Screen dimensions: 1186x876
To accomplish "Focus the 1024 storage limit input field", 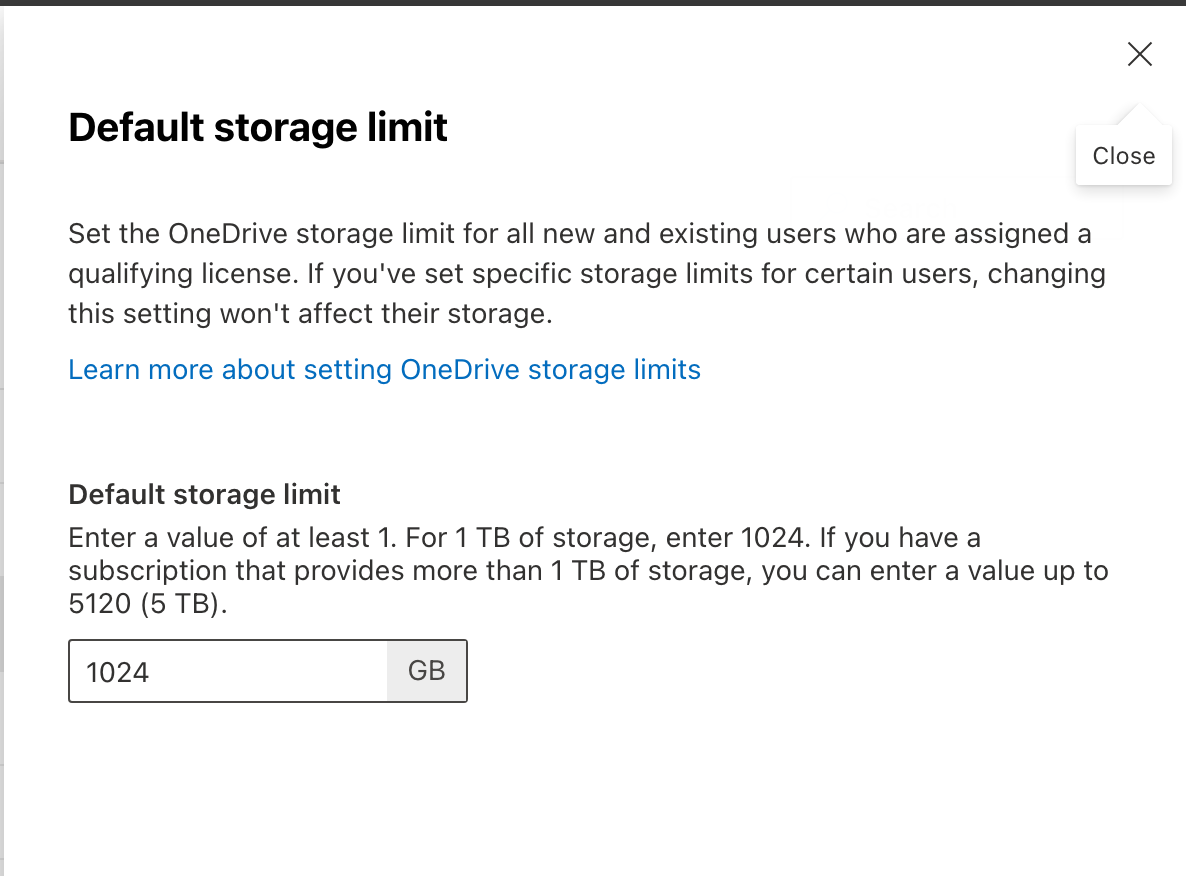I will pyautogui.click(x=228, y=671).
